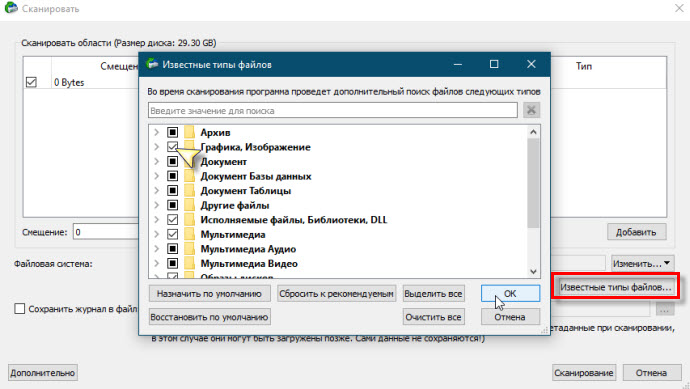Click the search field Введите значение для поиска
690x389 pixels.
tap(333, 110)
